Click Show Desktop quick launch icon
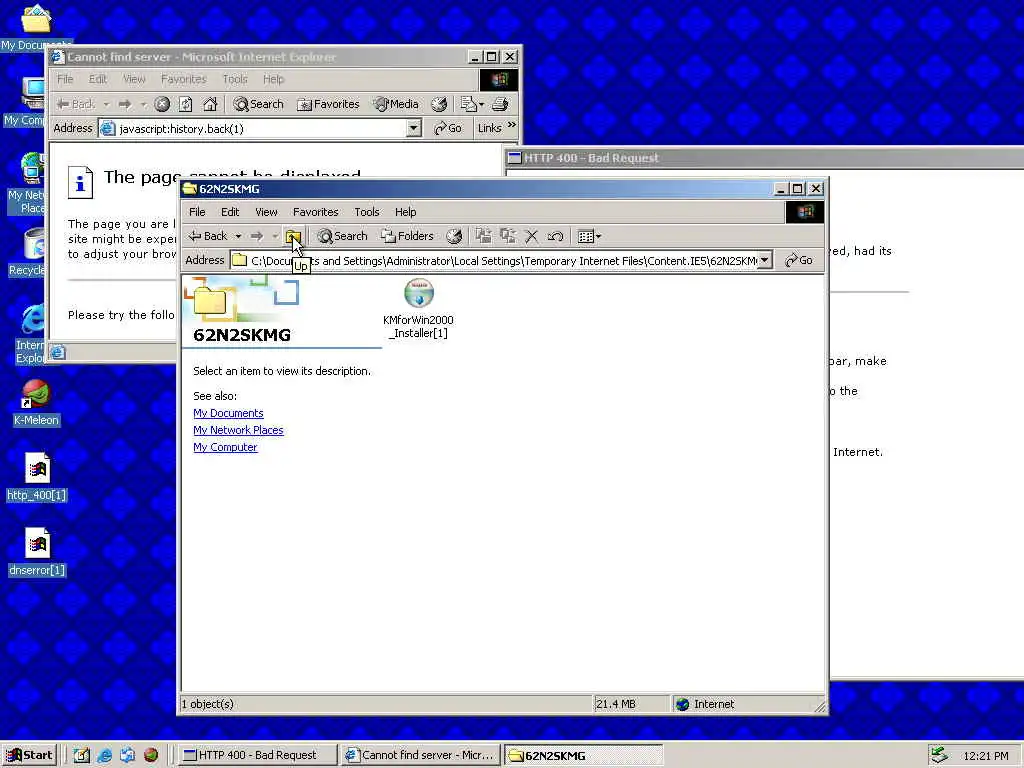 click(x=82, y=755)
